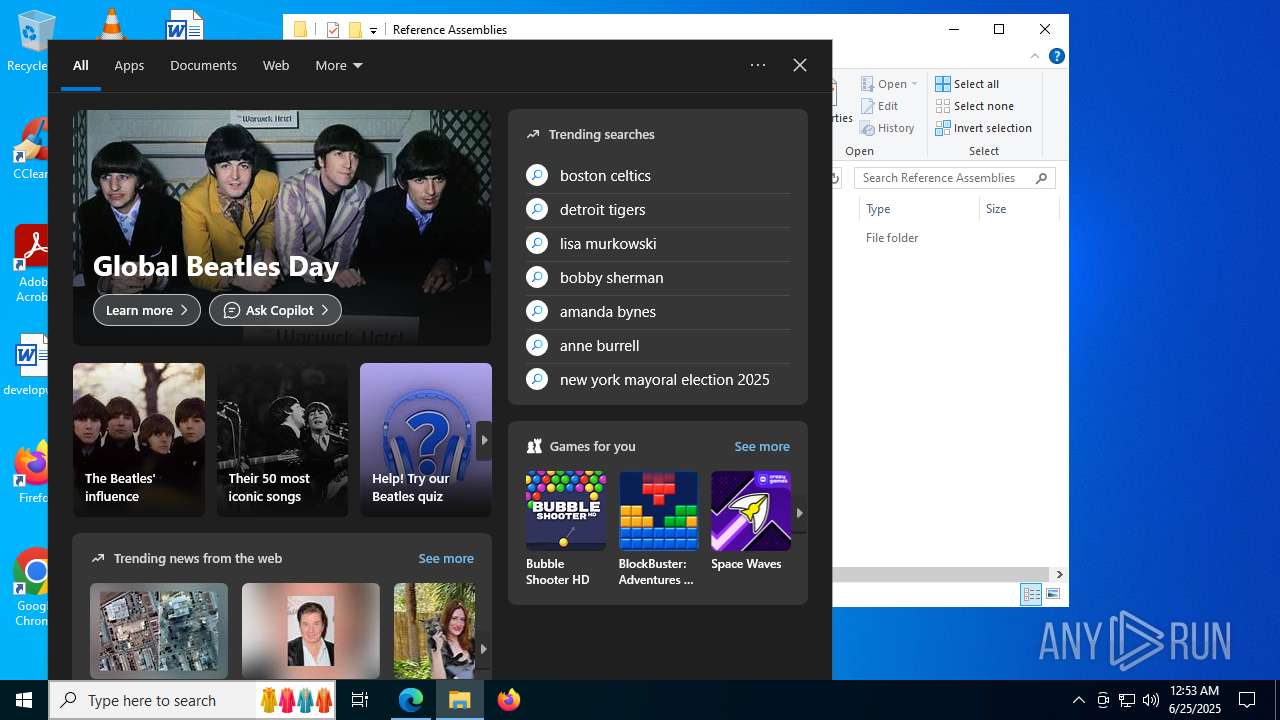The width and height of the screenshot is (1280, 720).
Task: Sort by Type column header
Action: click(x=919, y=209)
